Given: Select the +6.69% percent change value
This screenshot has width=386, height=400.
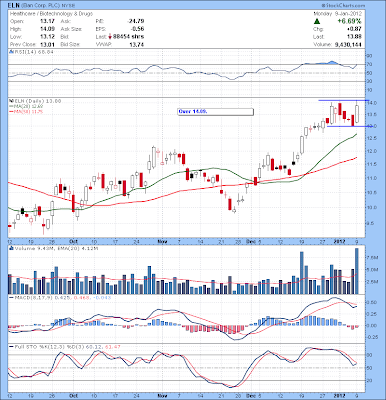Looking at the screenshot, I should pos(349,21).
